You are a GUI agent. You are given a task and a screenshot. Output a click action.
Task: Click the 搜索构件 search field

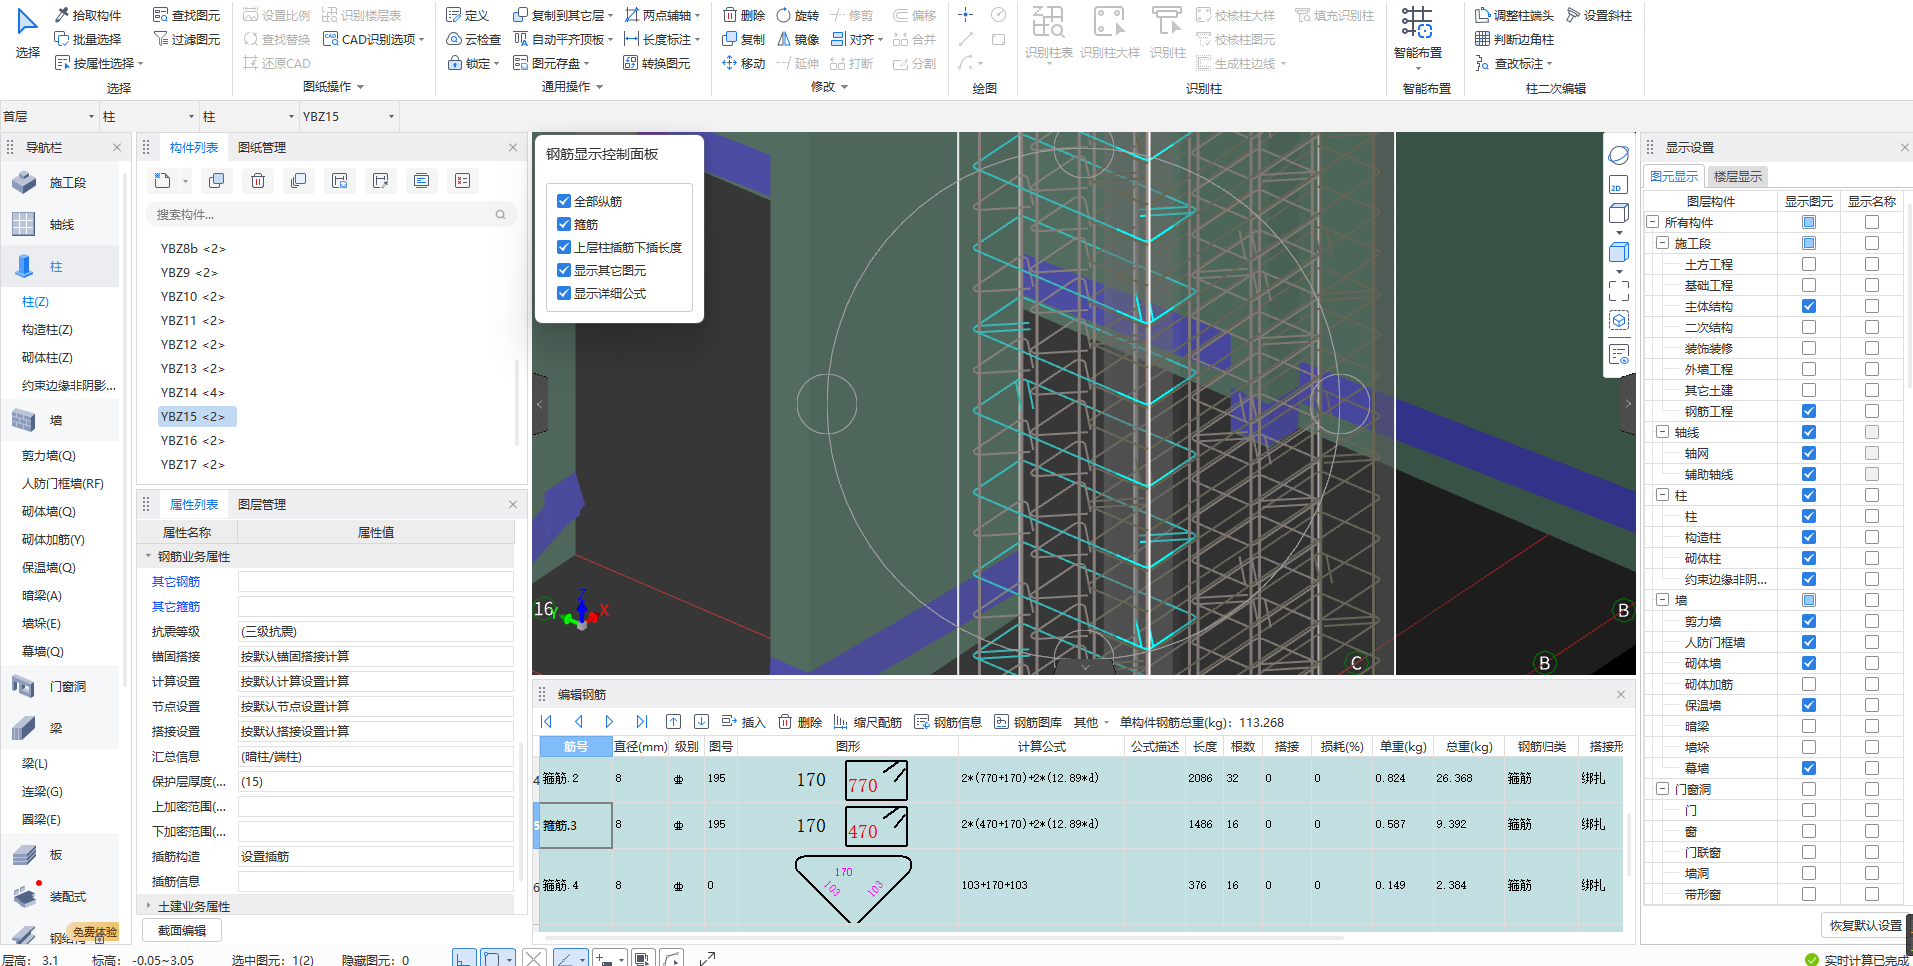click(331, 215)
